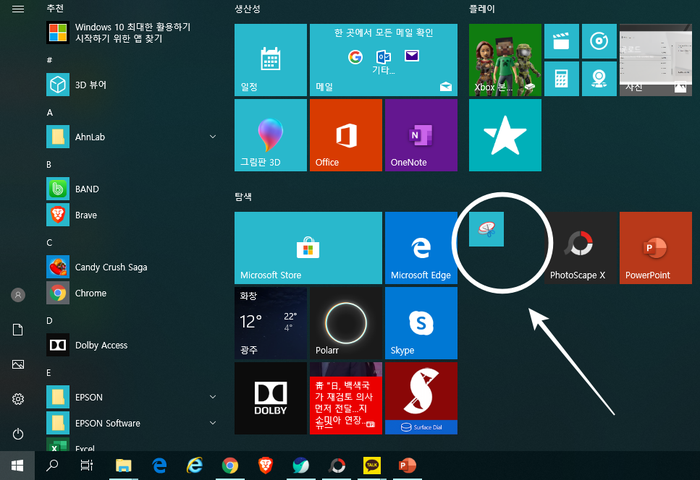Screen dimensions: 700x480
Task: Launch the Skype tile
Action: pyautogui.click(x=421, y=323)
